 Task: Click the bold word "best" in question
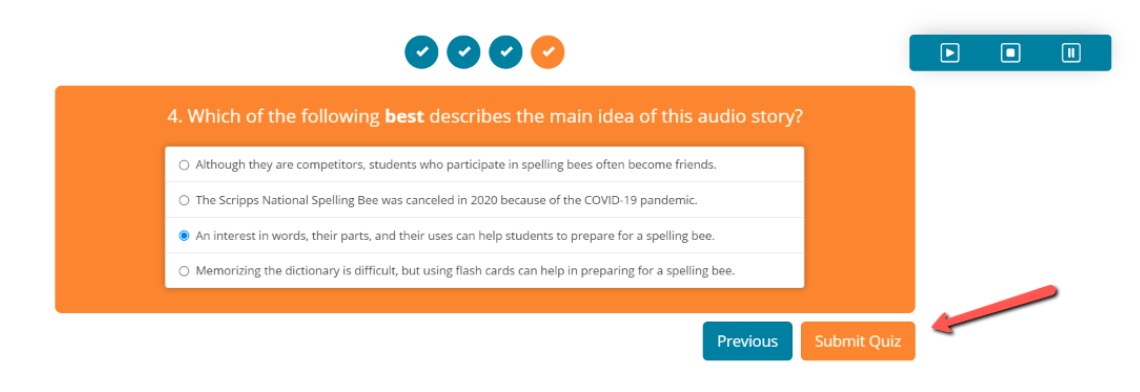point(404,116)
